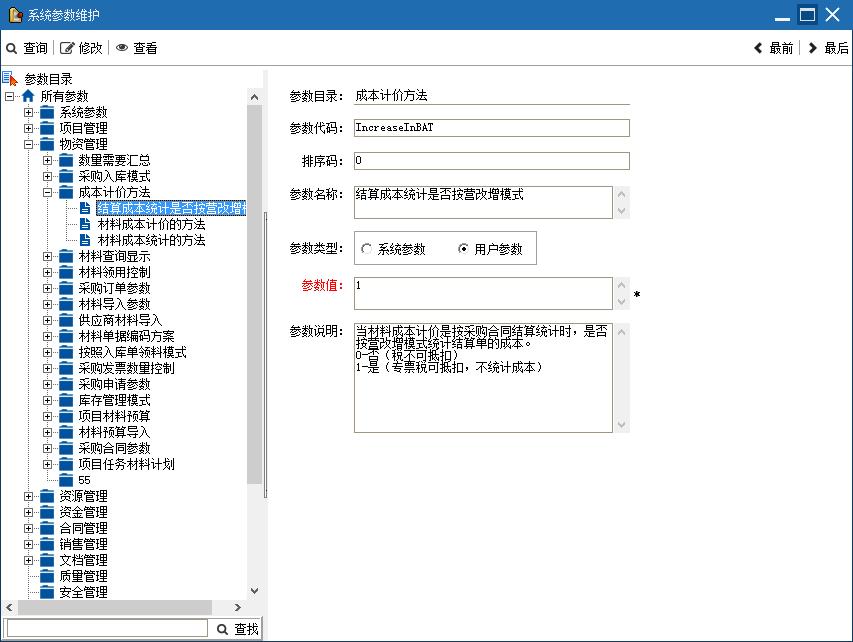Screen dimensions: 853x642
Task: Click the 参数代码 text field
Action: tap(491, 128)
